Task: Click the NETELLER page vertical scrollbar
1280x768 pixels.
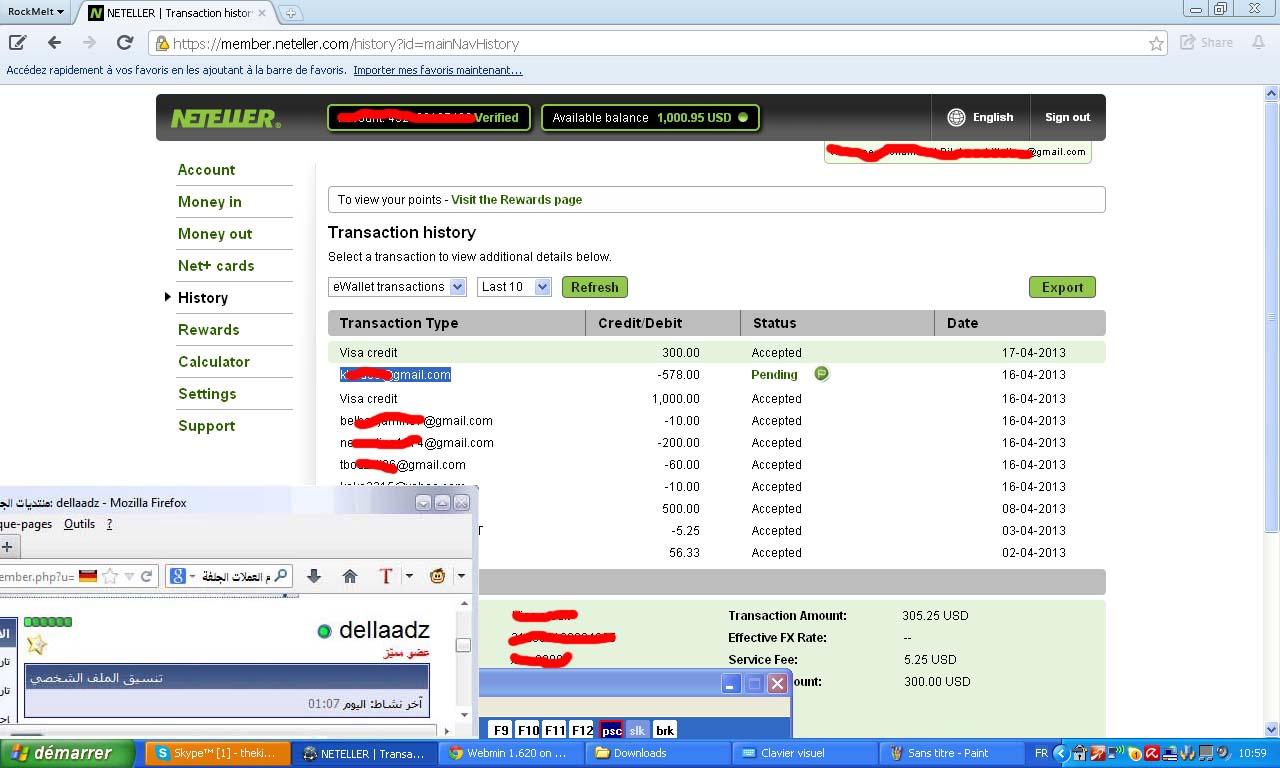Action: coord(1272,410)
